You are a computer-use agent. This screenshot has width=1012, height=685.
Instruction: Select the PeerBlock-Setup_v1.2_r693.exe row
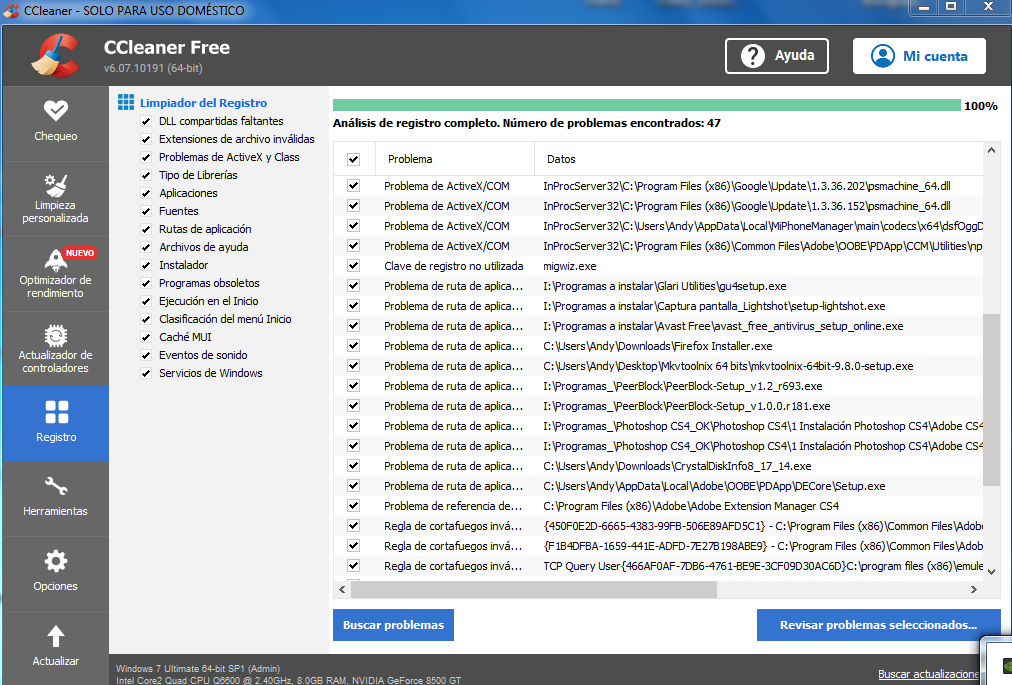point(658,386)
